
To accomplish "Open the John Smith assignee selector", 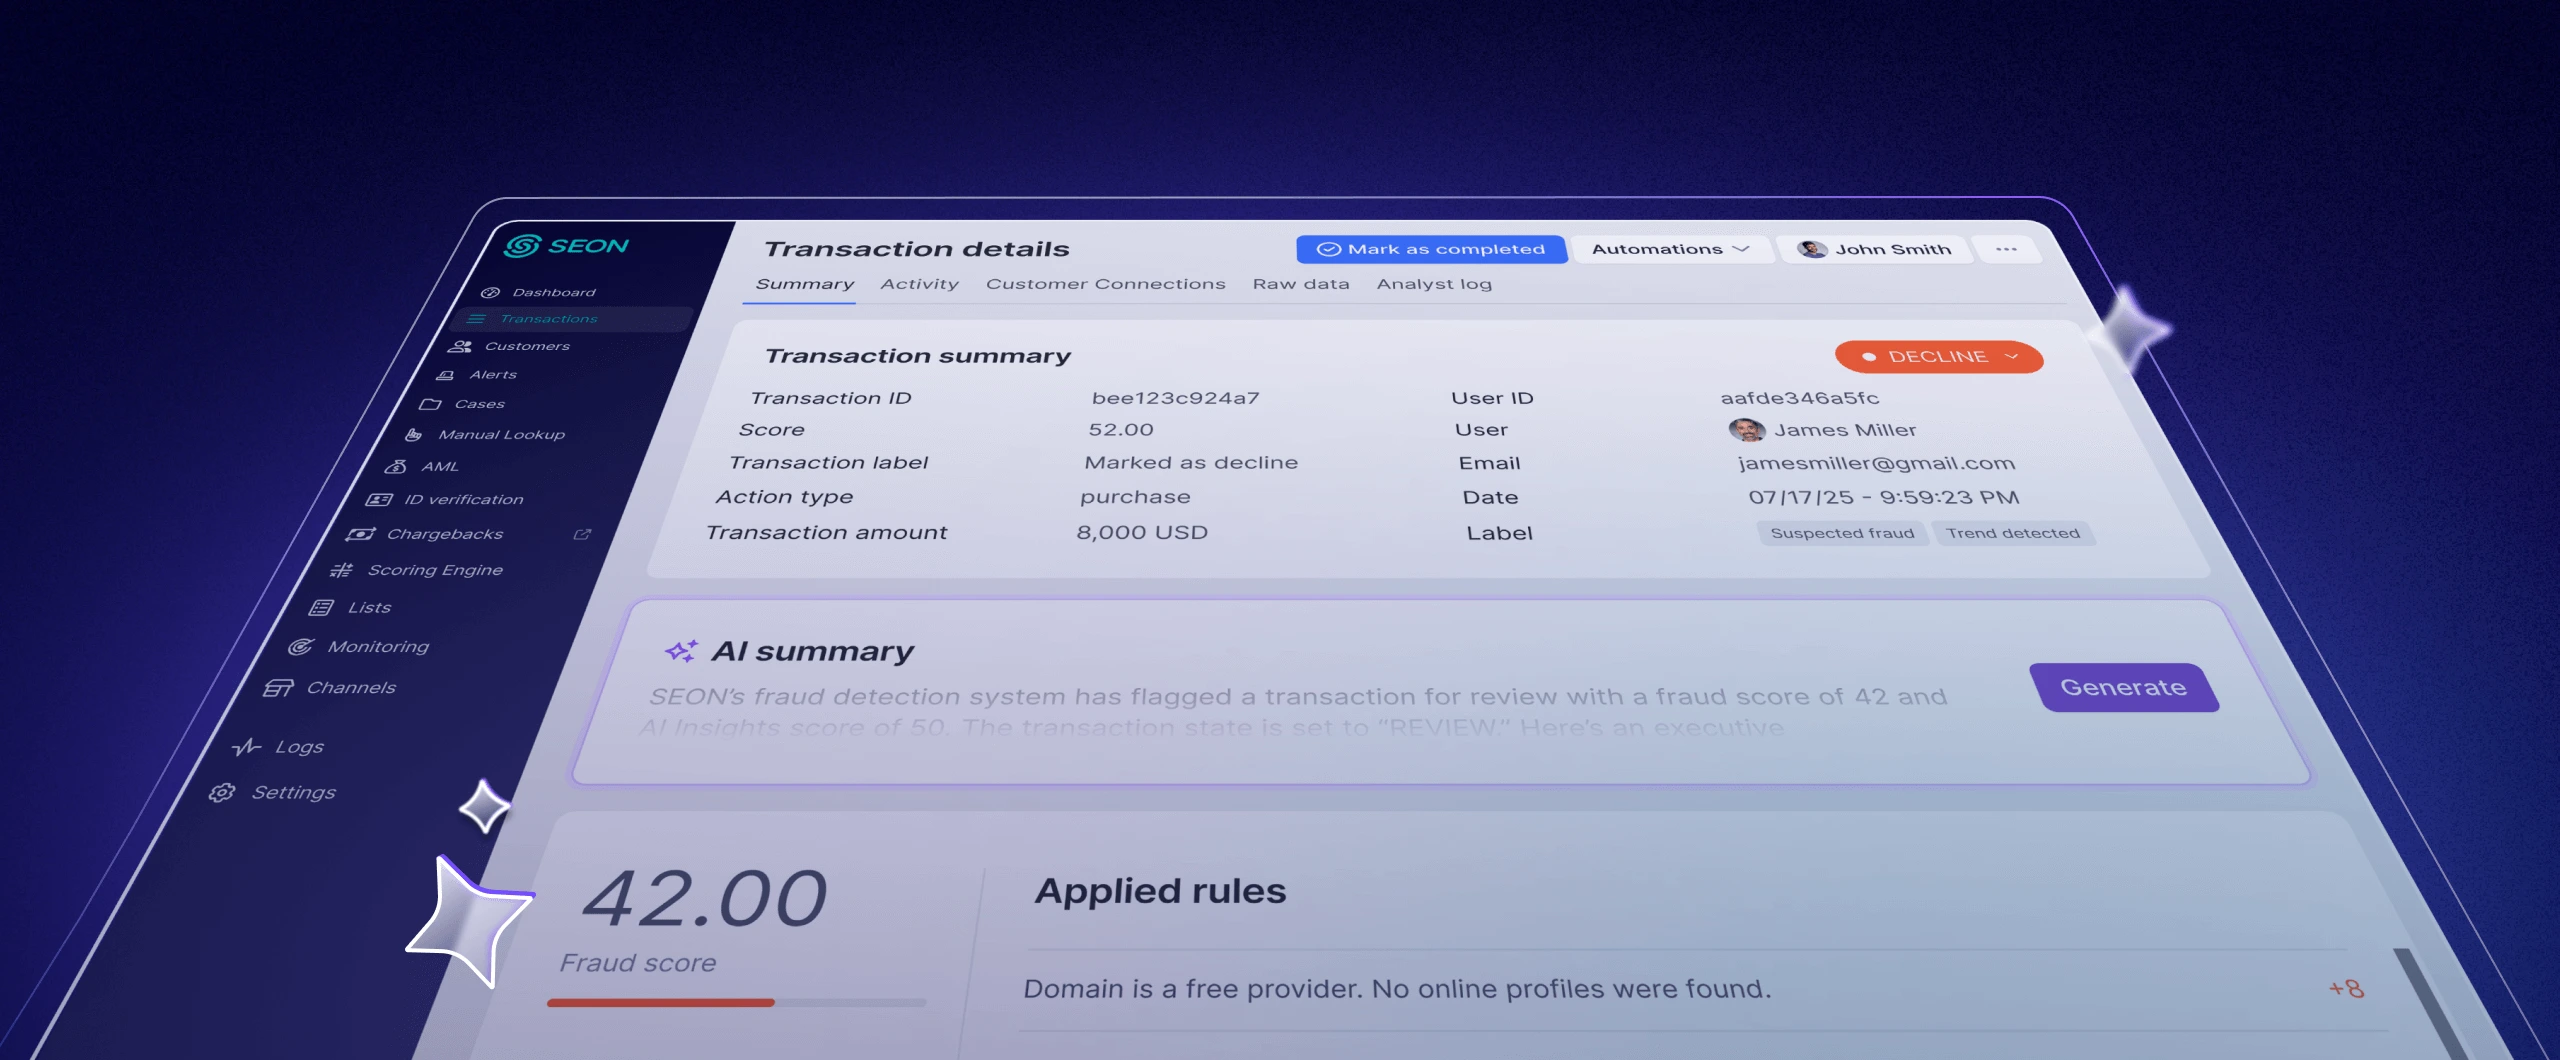I will coord(1875,249).
